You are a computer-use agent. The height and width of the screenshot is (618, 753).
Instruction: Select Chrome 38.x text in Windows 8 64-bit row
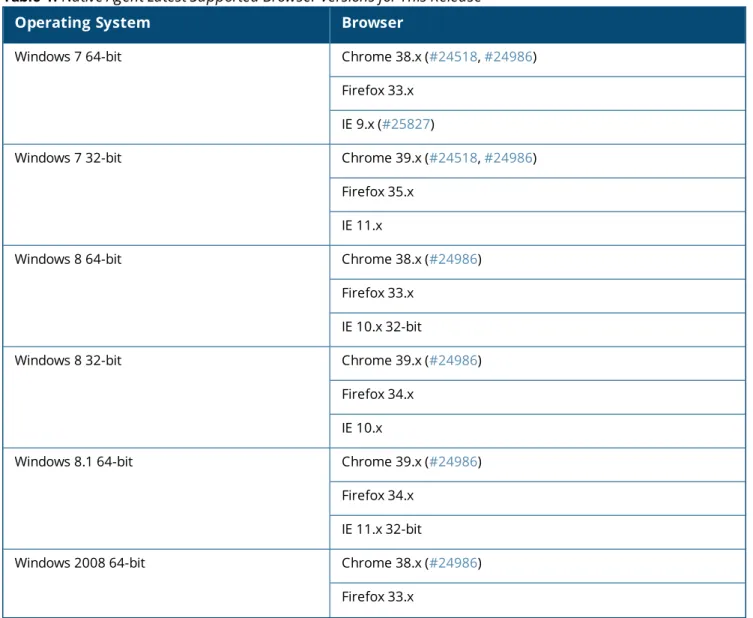point(381,259)
